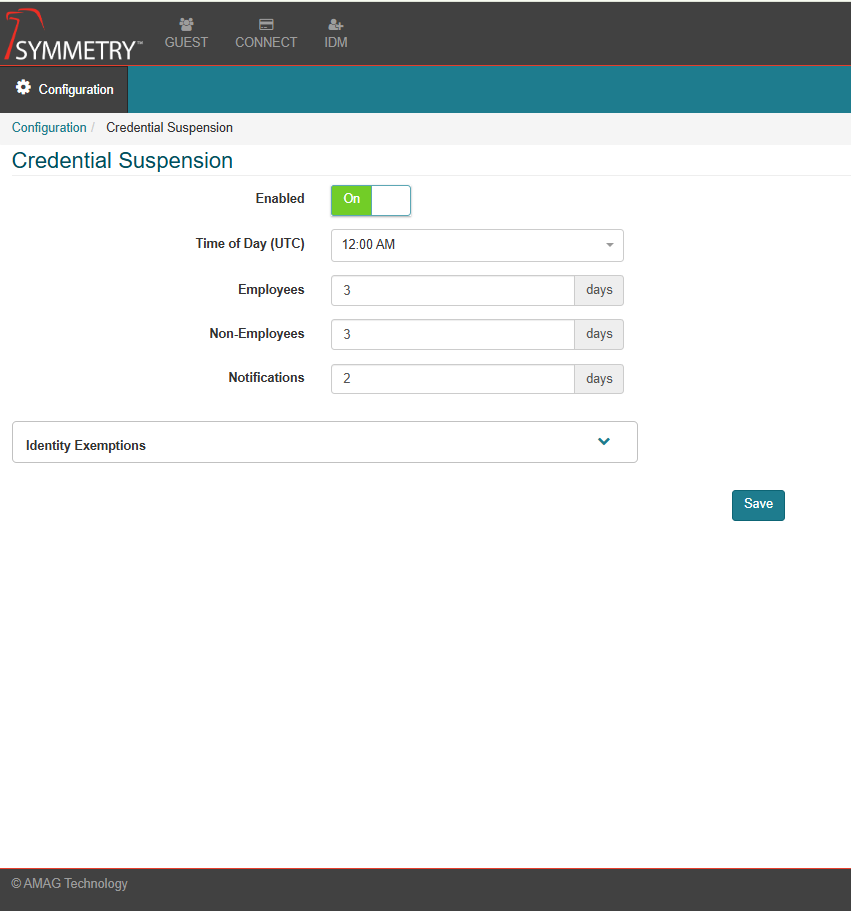Click the IDM add-user icon
Image resolution: width=851 pixels, height=911 pixels.
[x=336, y=24]
